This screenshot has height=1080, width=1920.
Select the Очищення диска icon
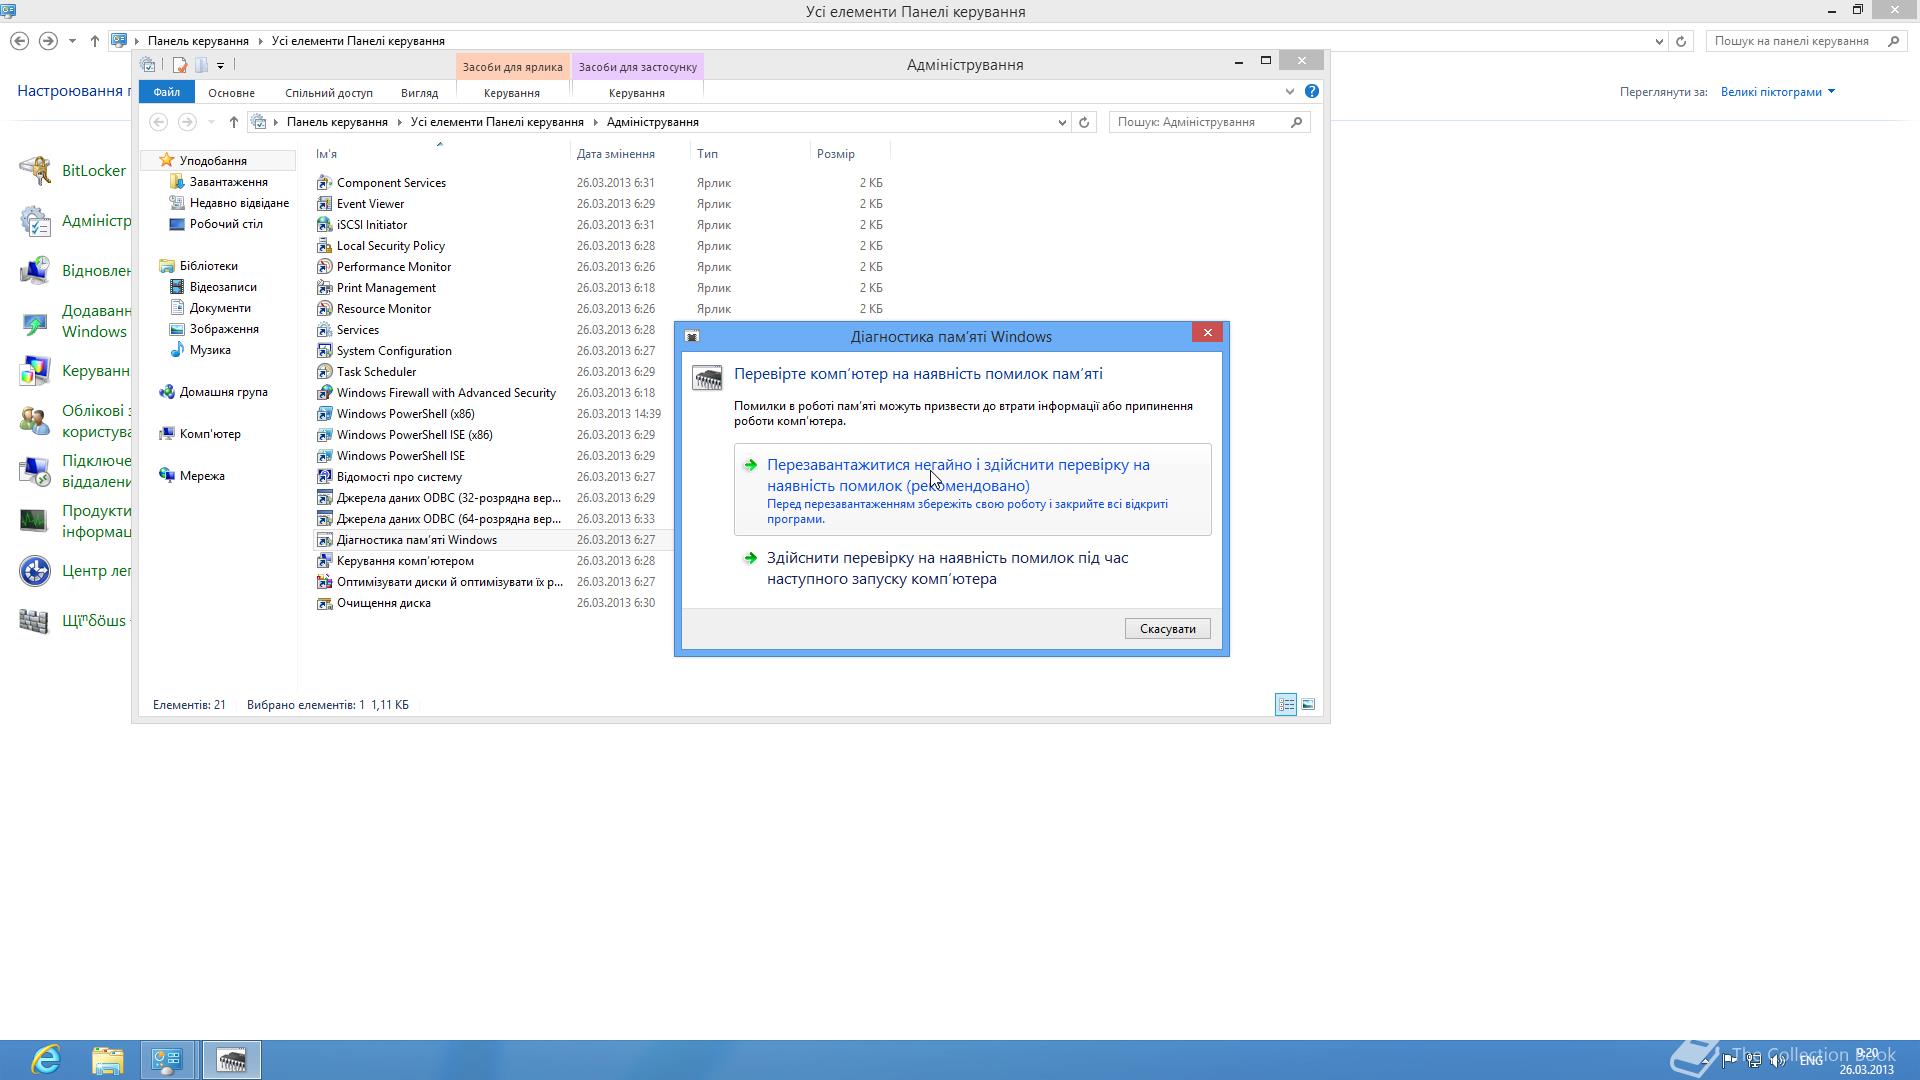324,603
